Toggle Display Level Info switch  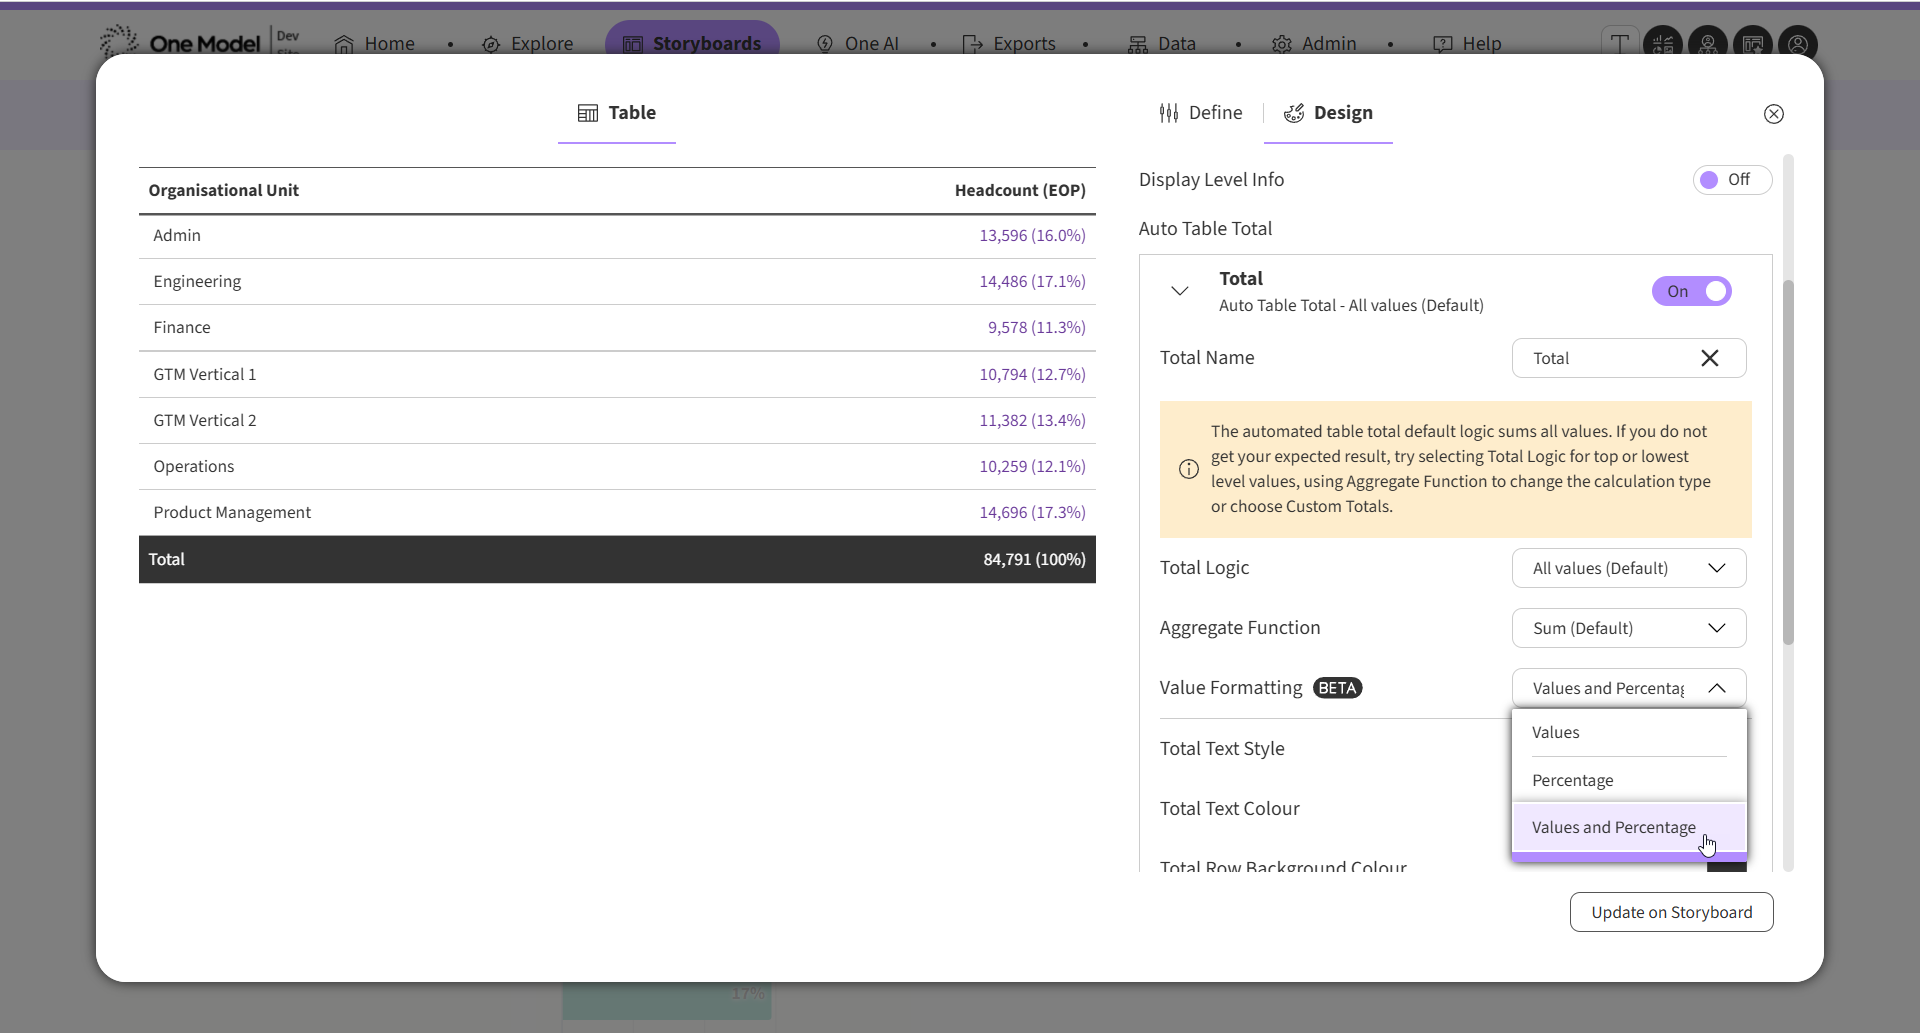coord(1732,180)
